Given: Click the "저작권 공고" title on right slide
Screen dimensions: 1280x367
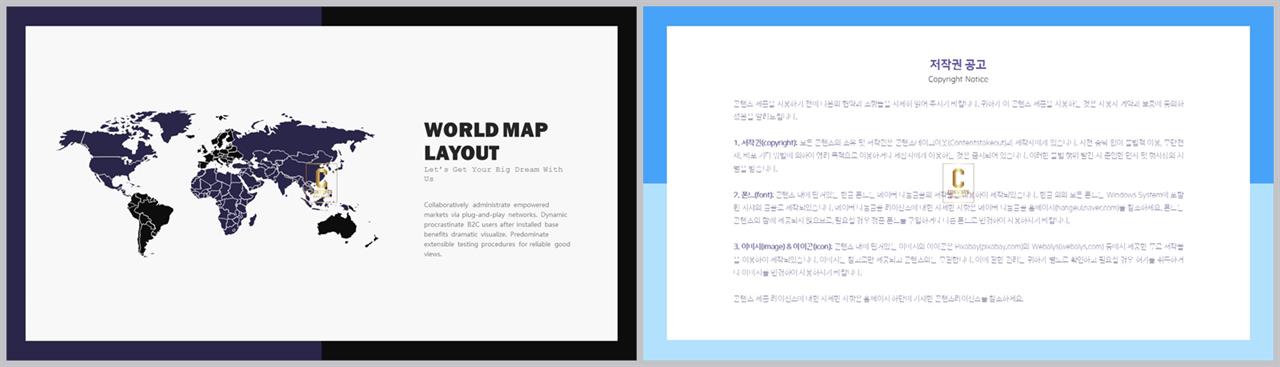Looking at the screenshot, I should point(958,65).
